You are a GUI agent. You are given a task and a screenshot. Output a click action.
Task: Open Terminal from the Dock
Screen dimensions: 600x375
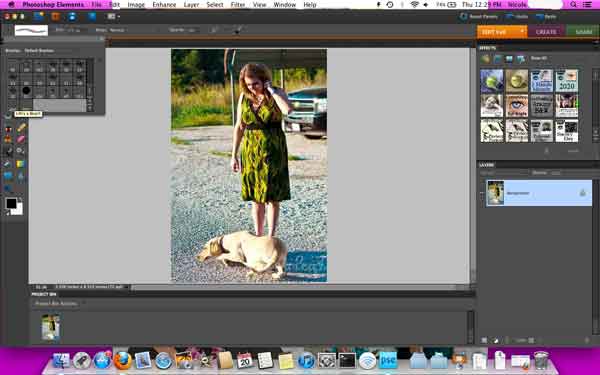[347, 360]
